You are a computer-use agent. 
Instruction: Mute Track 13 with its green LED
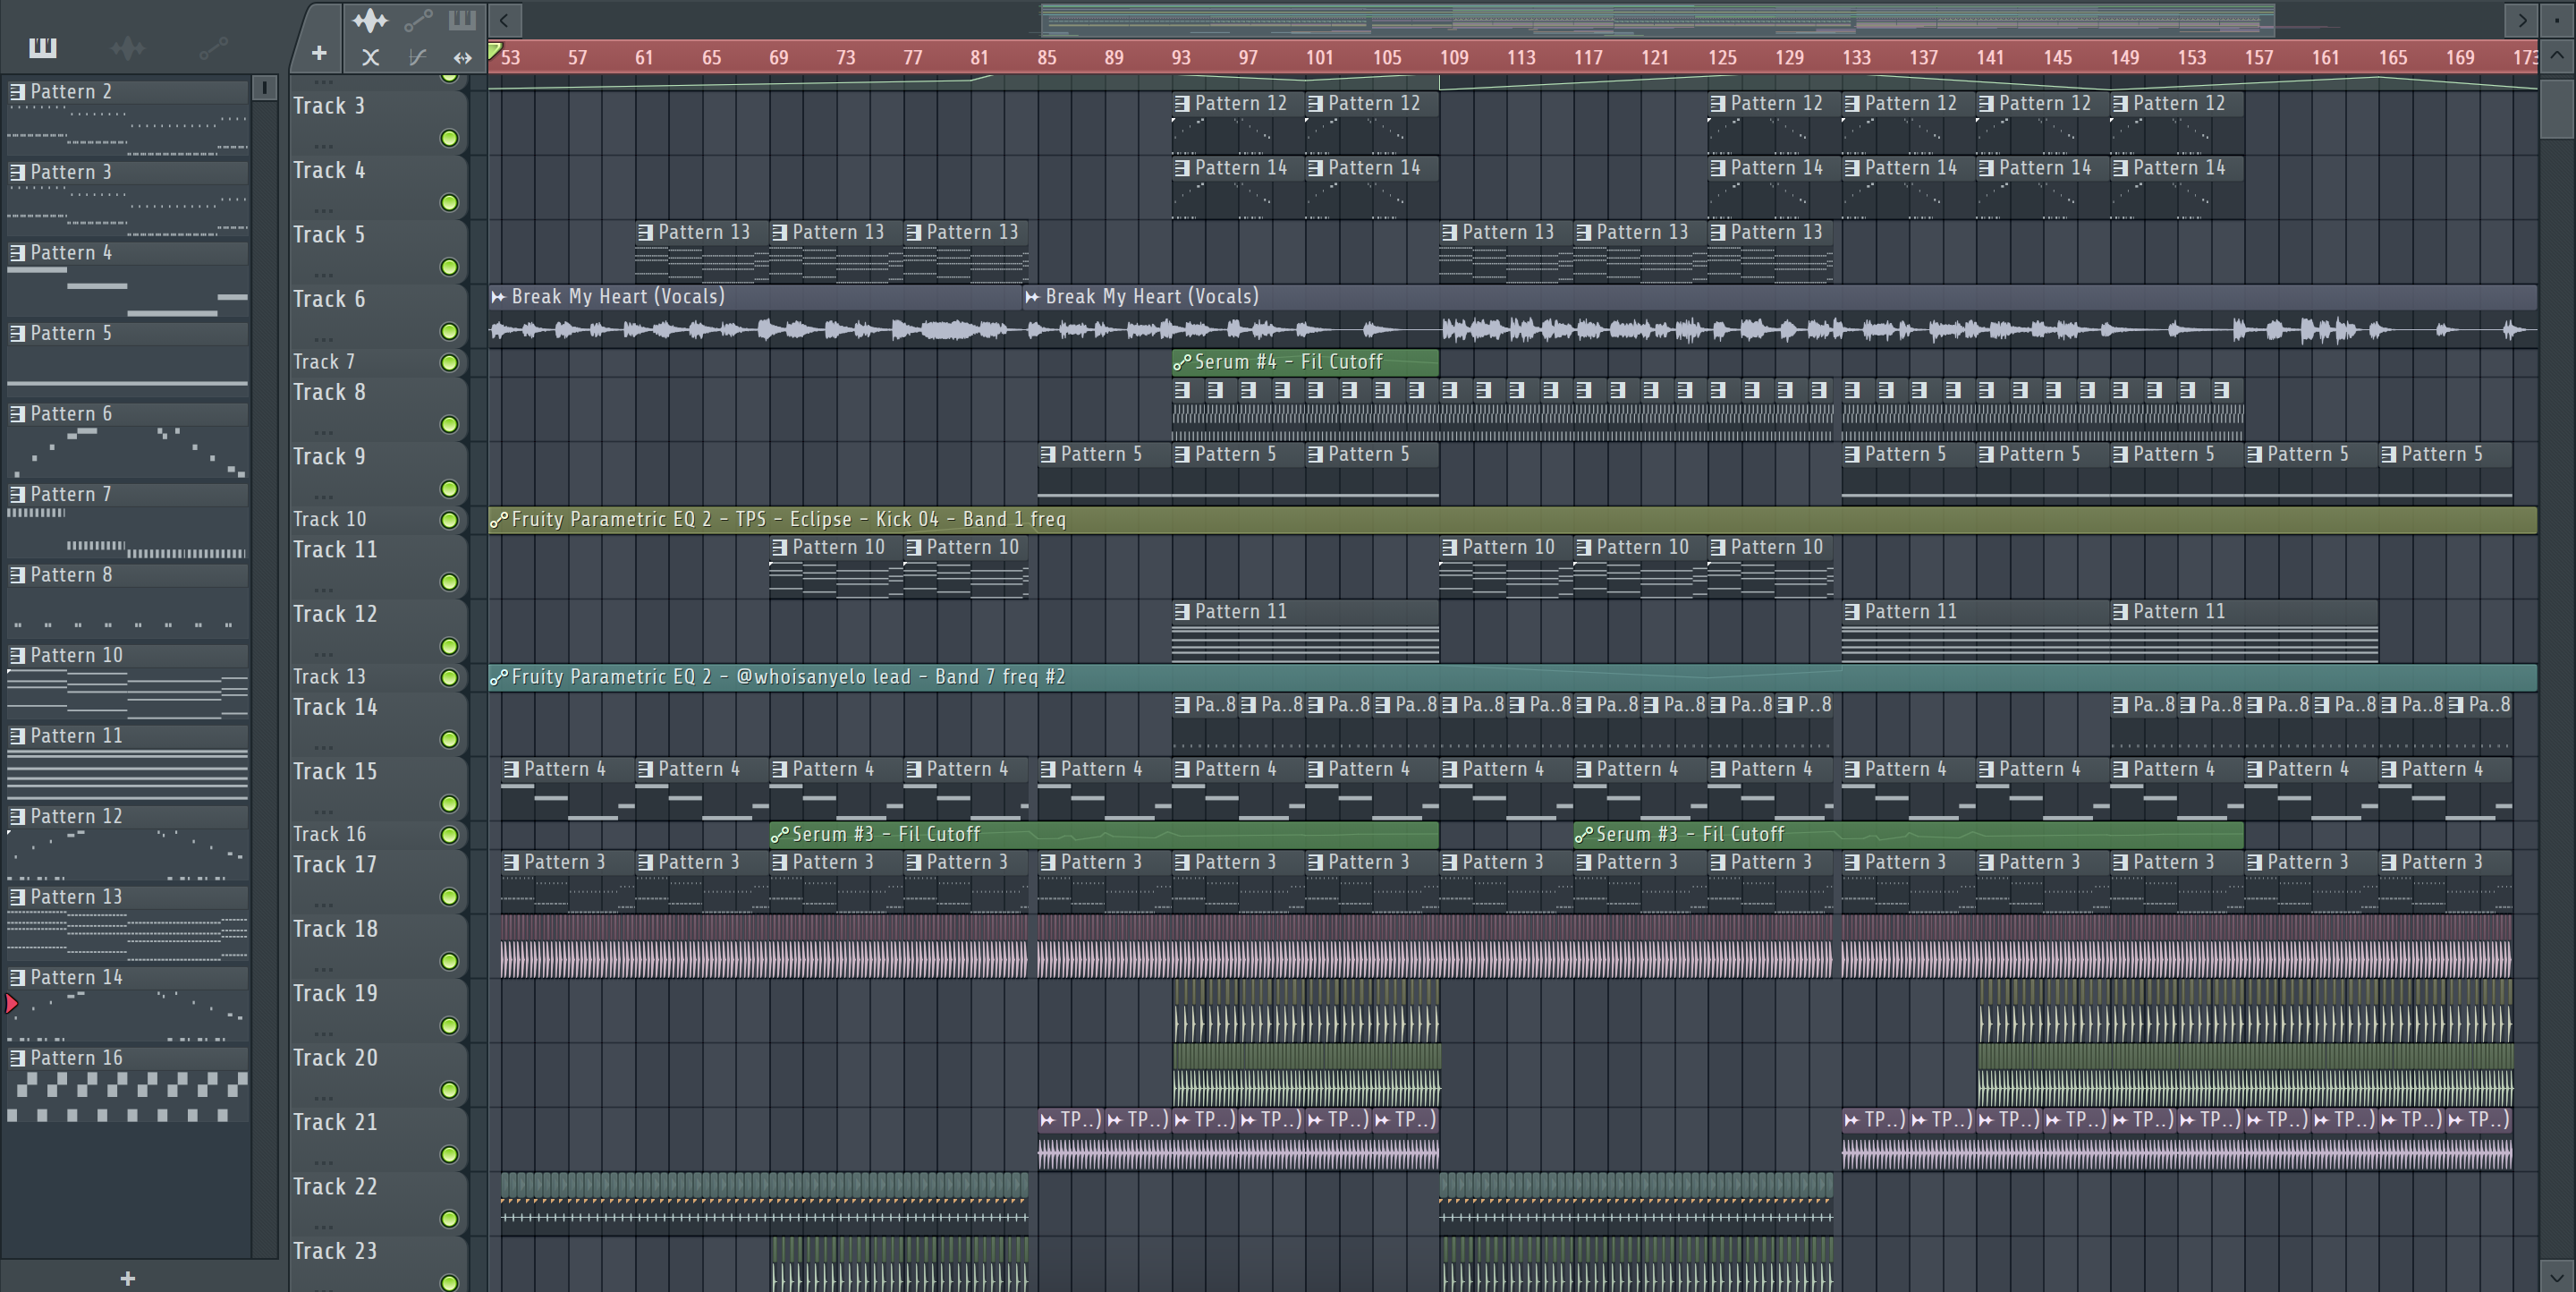tap(449, 677)
